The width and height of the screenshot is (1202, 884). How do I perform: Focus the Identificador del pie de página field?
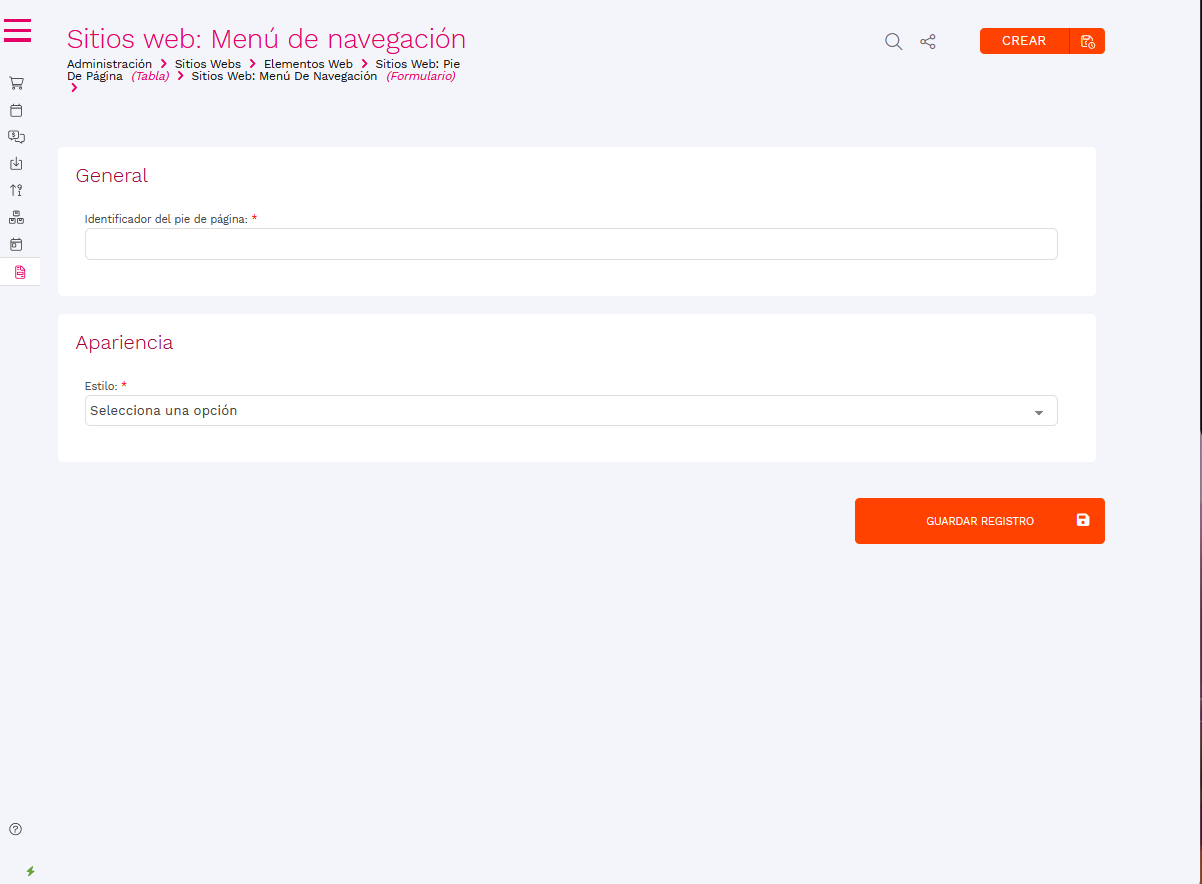pyautogui.click(x=570, y=244)
